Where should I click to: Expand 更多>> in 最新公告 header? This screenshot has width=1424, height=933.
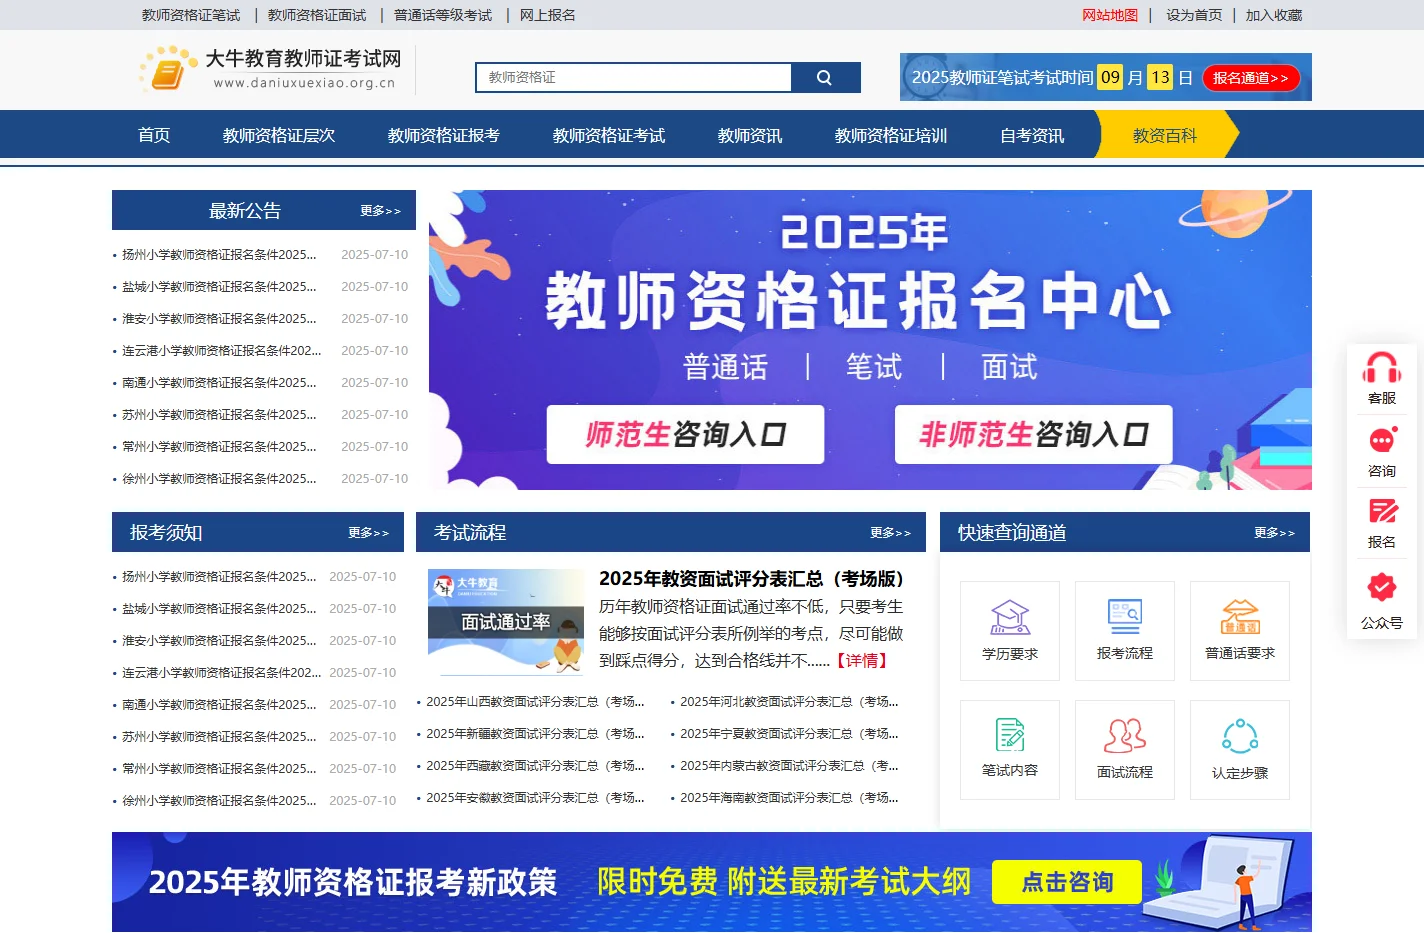(x=380, y=211)
